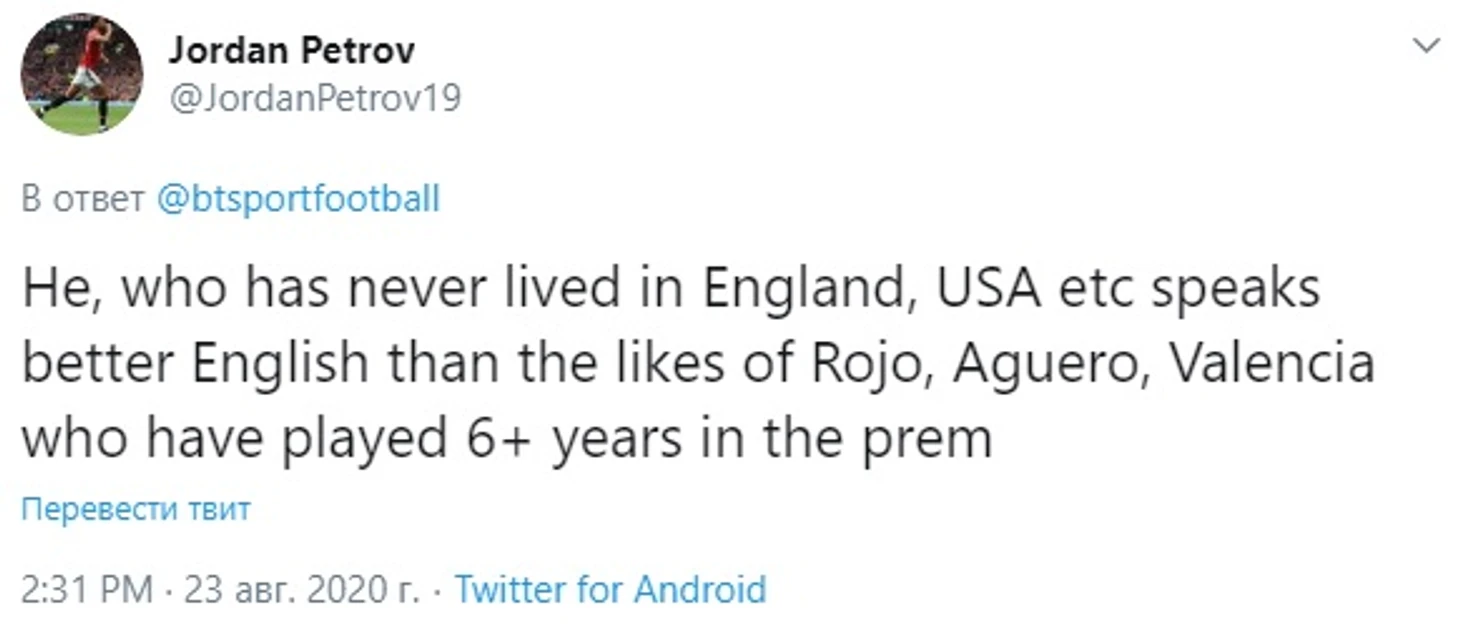Open the @btsportfootball mention link
This screenshot has width=1460, height=632.
(x=298, y=198)
